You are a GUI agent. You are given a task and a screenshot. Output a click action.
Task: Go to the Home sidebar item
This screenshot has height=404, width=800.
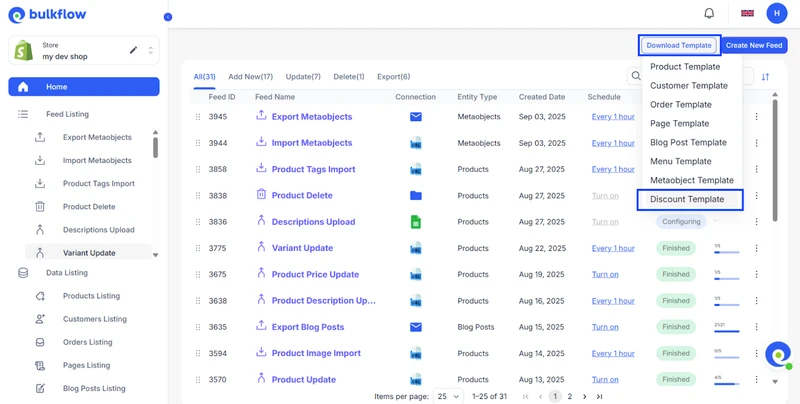click(84, 87)
